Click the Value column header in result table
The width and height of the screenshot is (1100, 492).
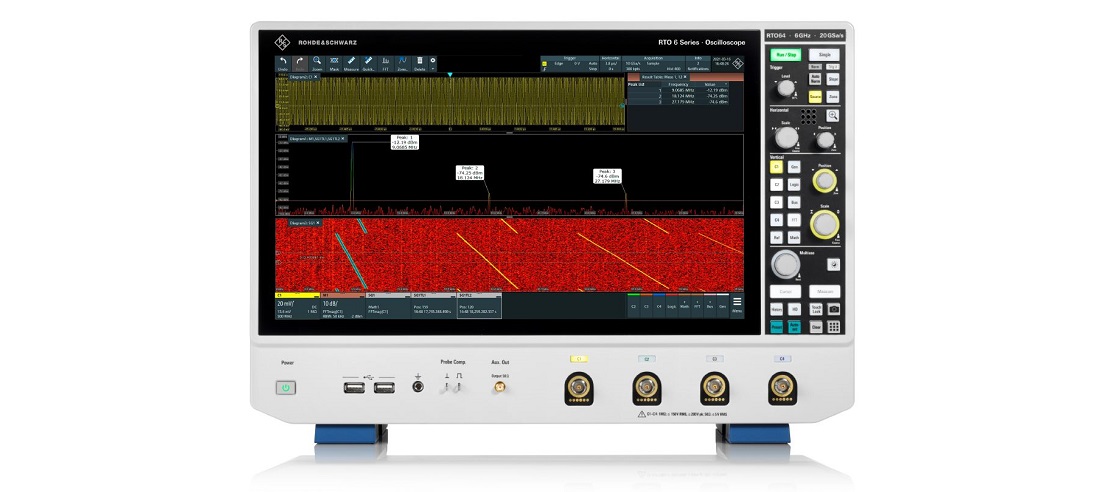(712, 84)
